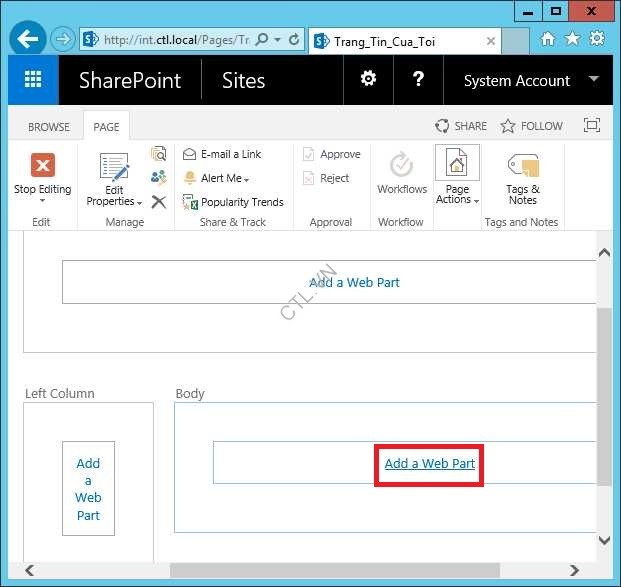Follow this page with star icon

point(508,126)
